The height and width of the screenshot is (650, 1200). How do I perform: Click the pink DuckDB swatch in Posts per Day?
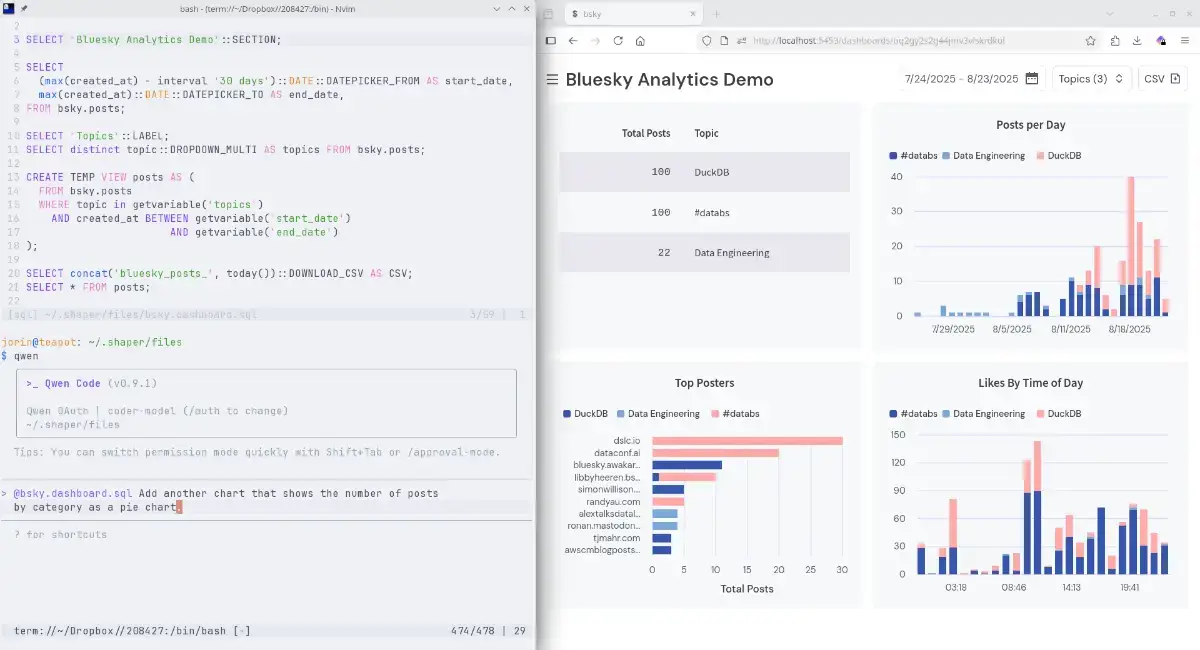click(1041, 156)
